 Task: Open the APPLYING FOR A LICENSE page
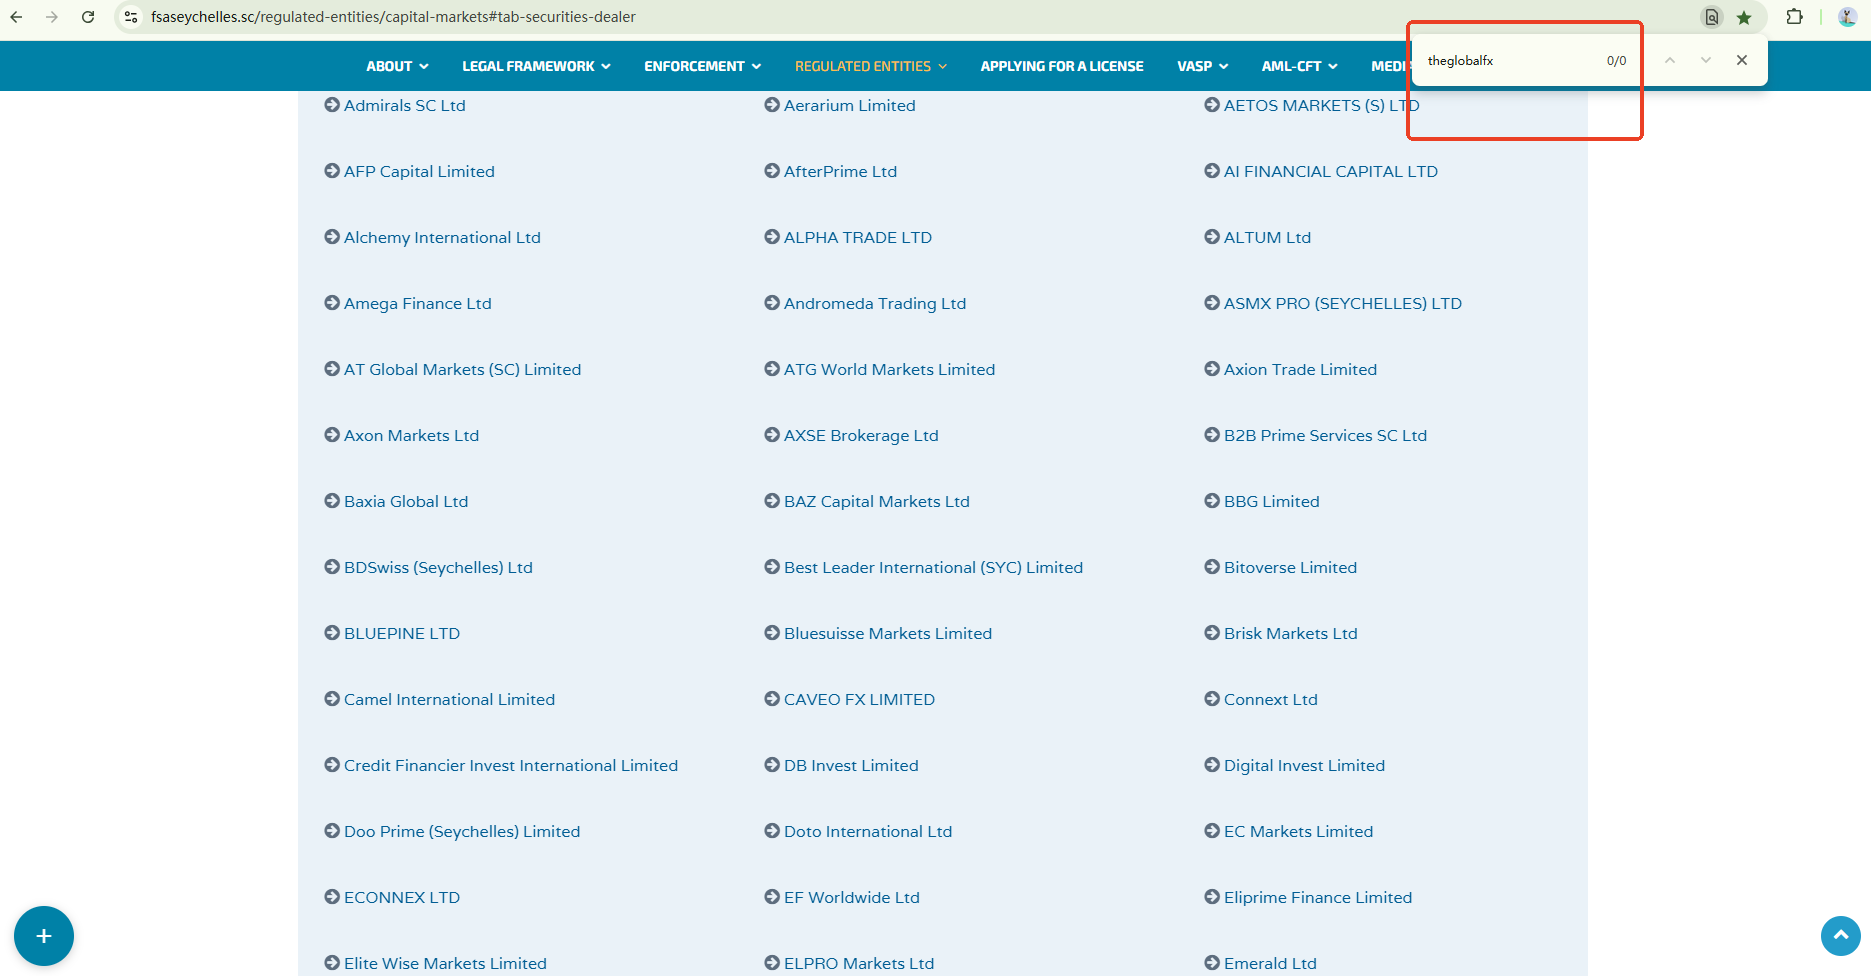coord(1062,66)
